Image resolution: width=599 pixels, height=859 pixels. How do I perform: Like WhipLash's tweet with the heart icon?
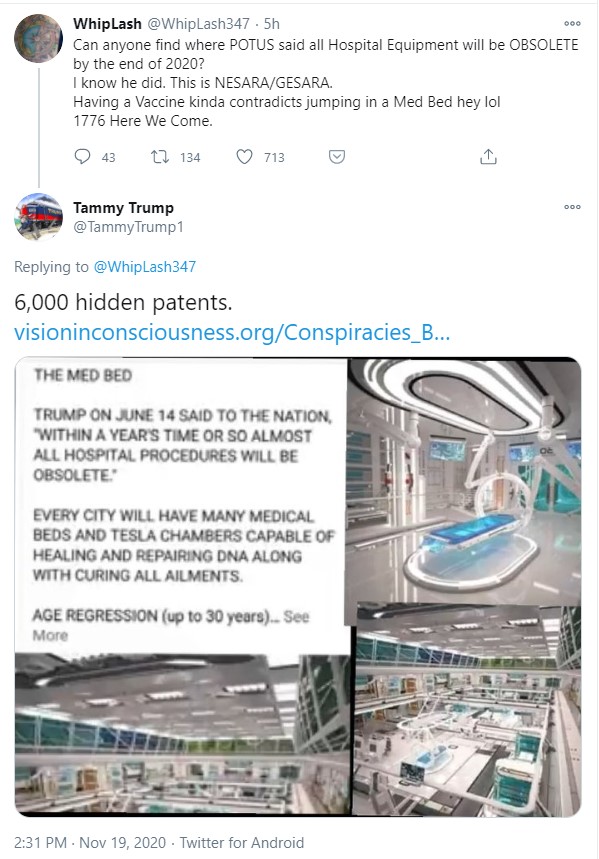[244, 157]
